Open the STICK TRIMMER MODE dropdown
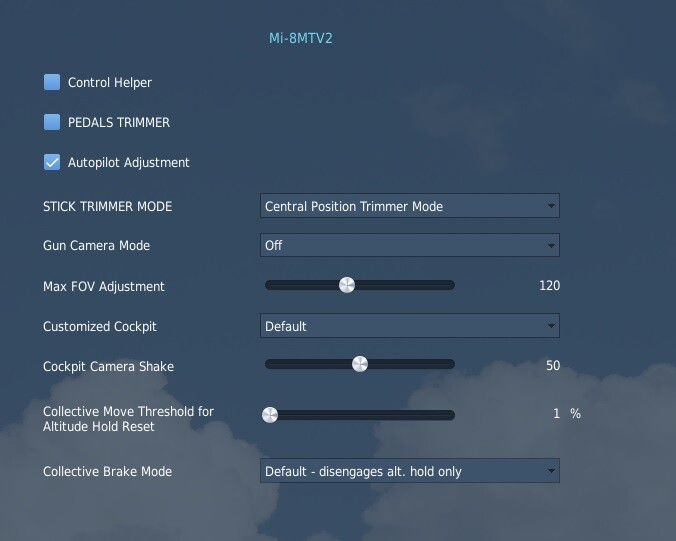The image size is (676, 541). [x=410, y=206]
